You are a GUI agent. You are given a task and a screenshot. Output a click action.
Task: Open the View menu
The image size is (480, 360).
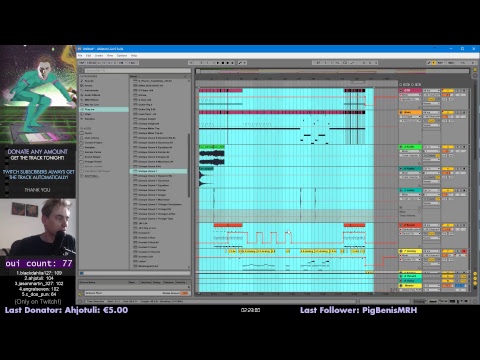(110, 55)
